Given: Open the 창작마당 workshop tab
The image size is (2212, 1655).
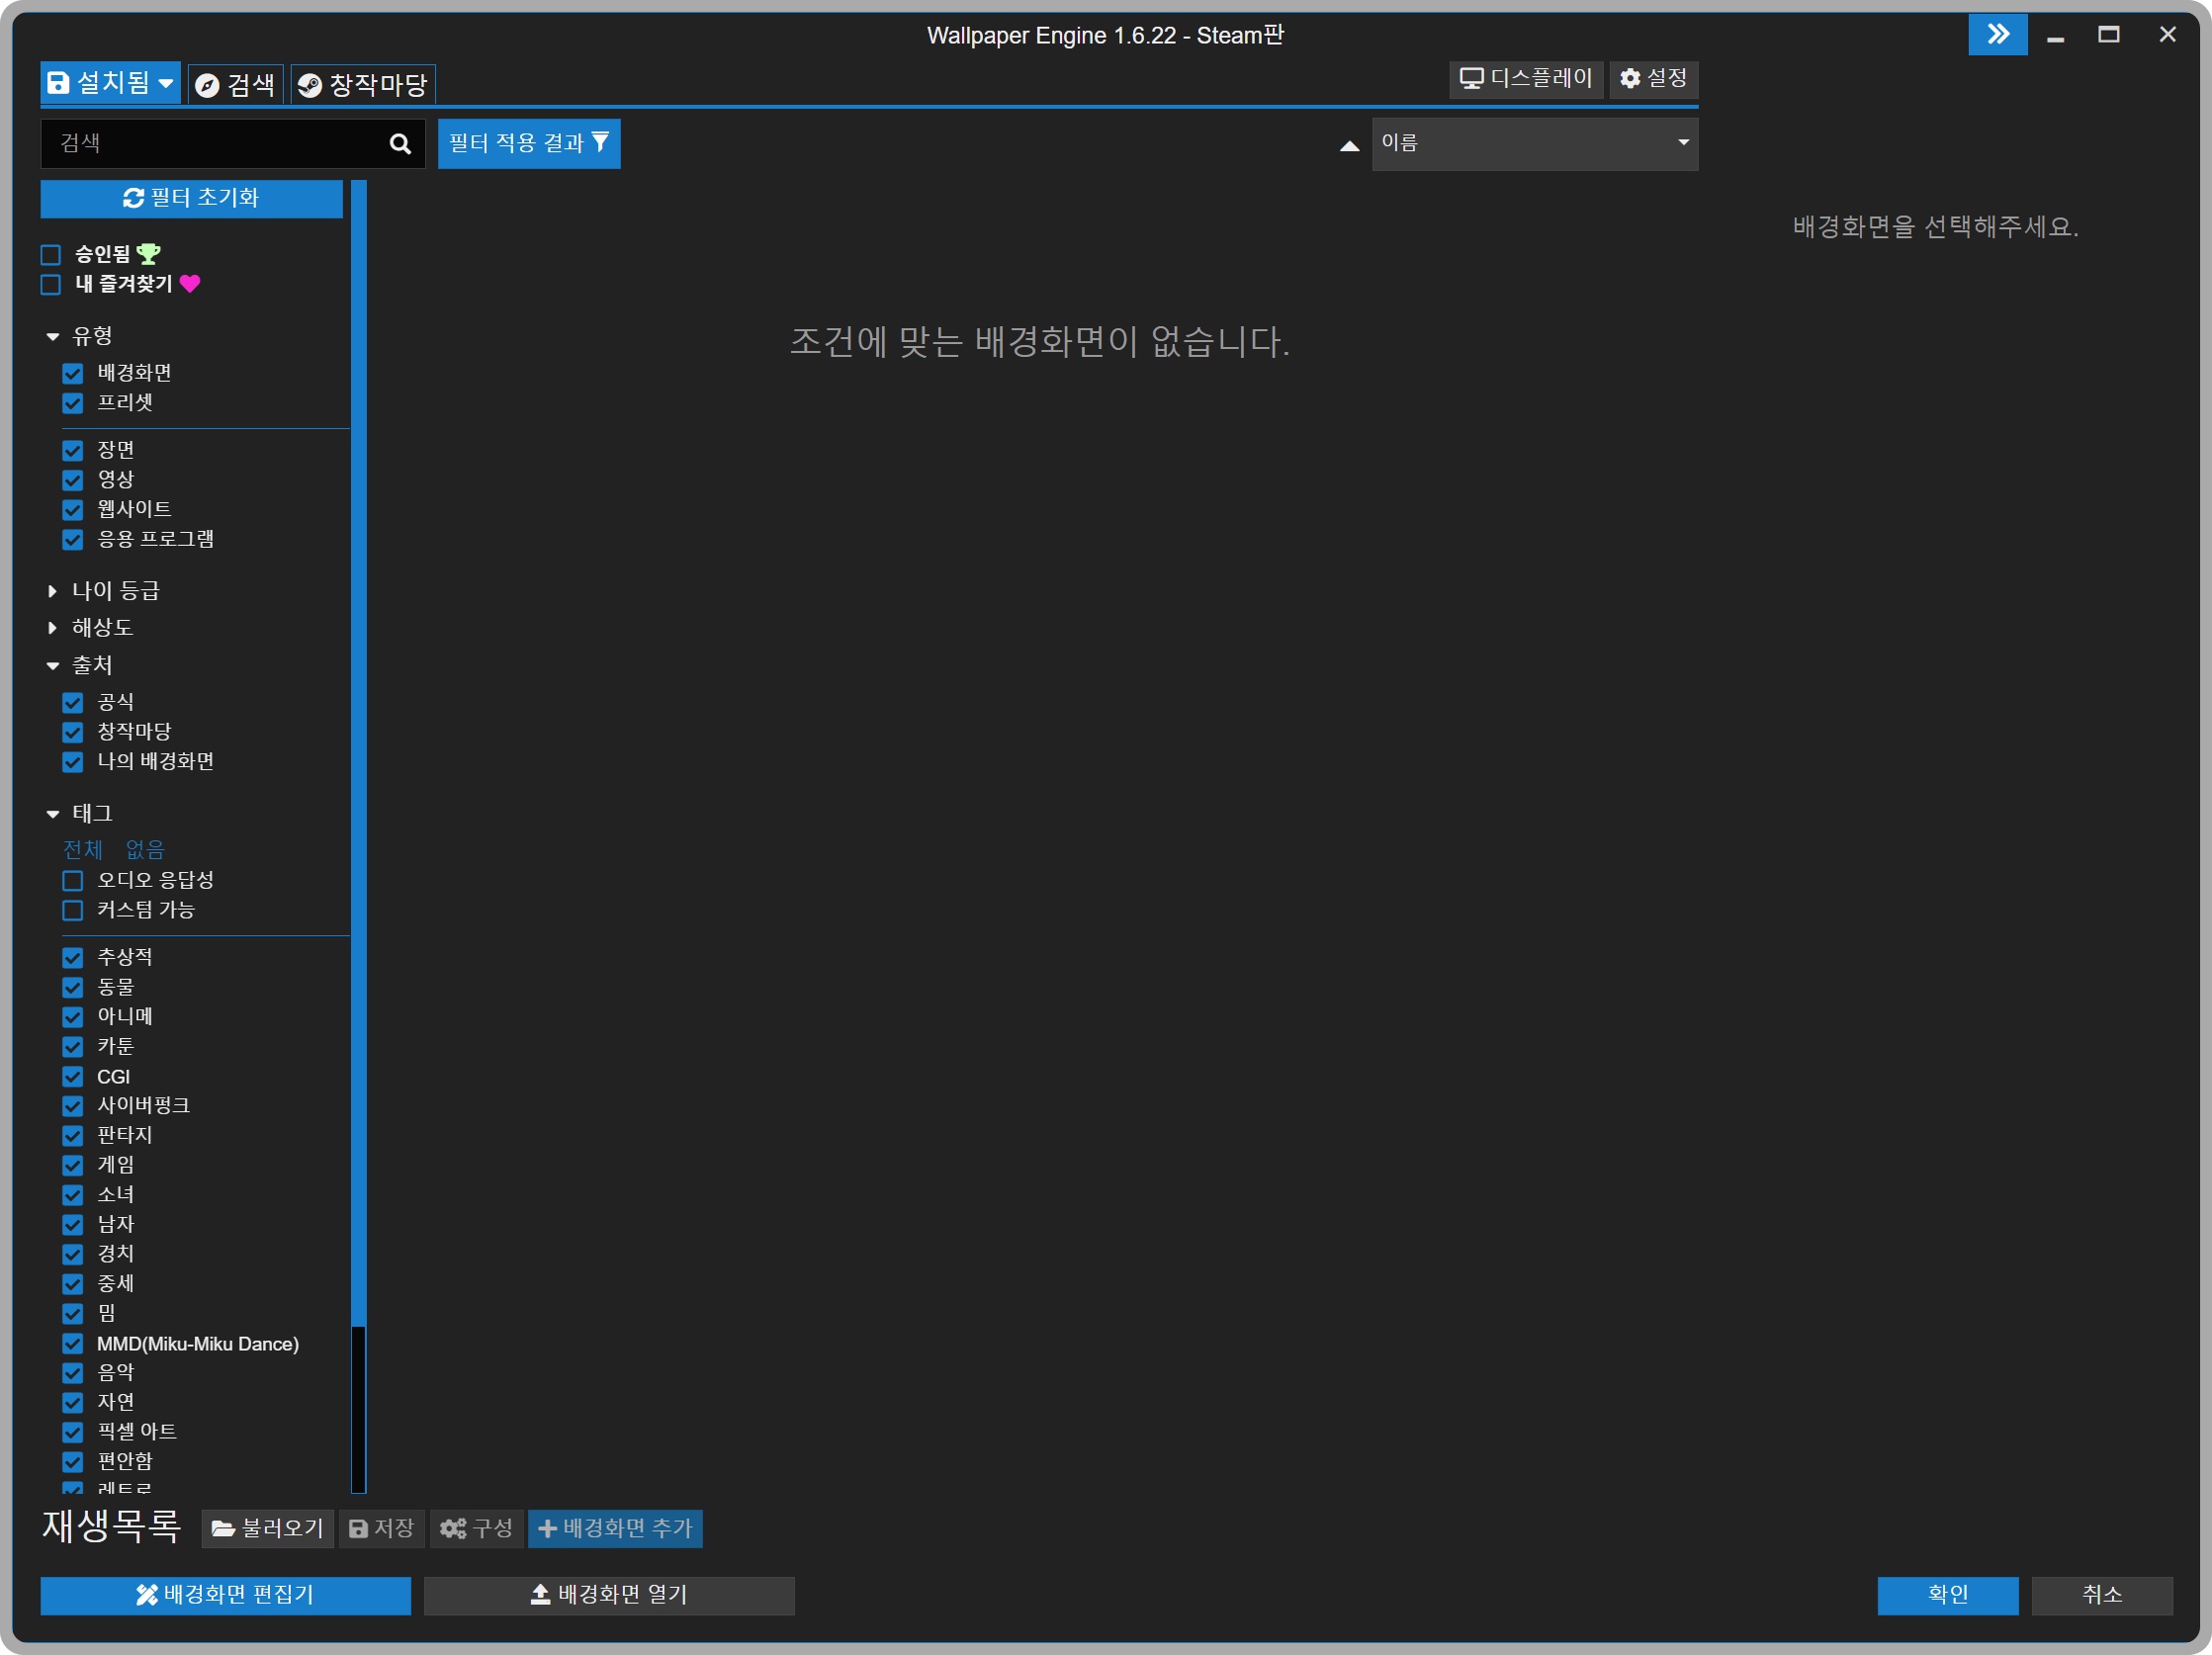Looking at the screenshot, I should (x=363, y=84).
